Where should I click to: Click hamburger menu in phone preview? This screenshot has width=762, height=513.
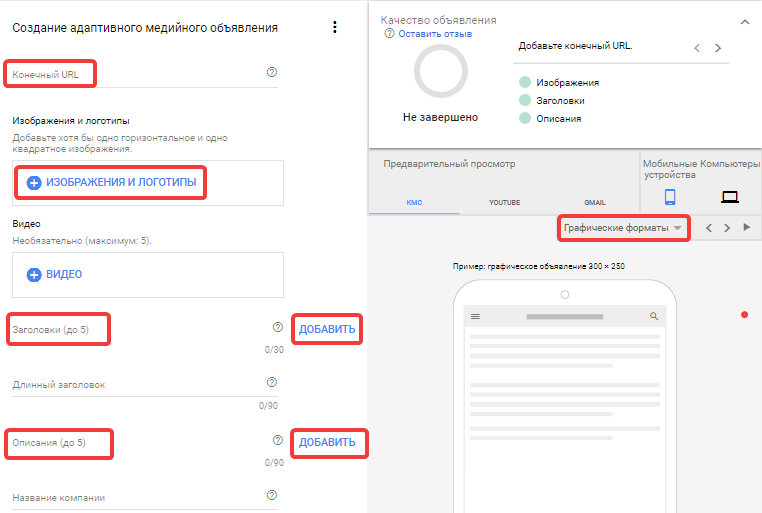(475, 317)
